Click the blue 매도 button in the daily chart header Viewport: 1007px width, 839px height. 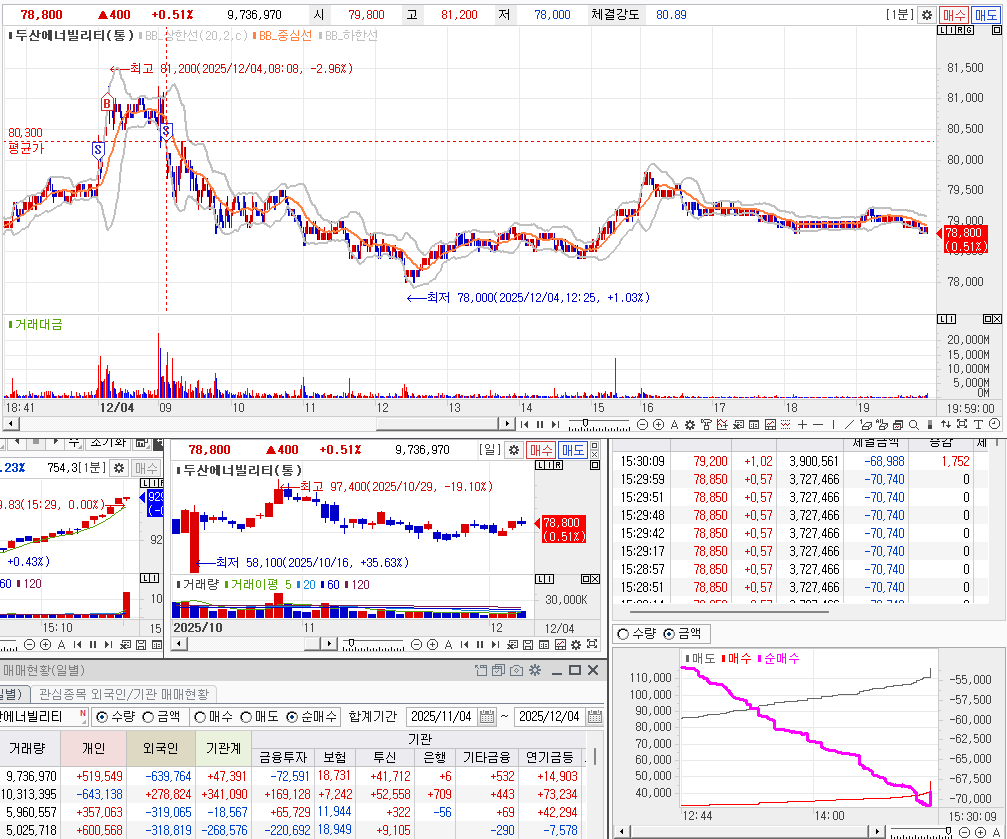573,450
